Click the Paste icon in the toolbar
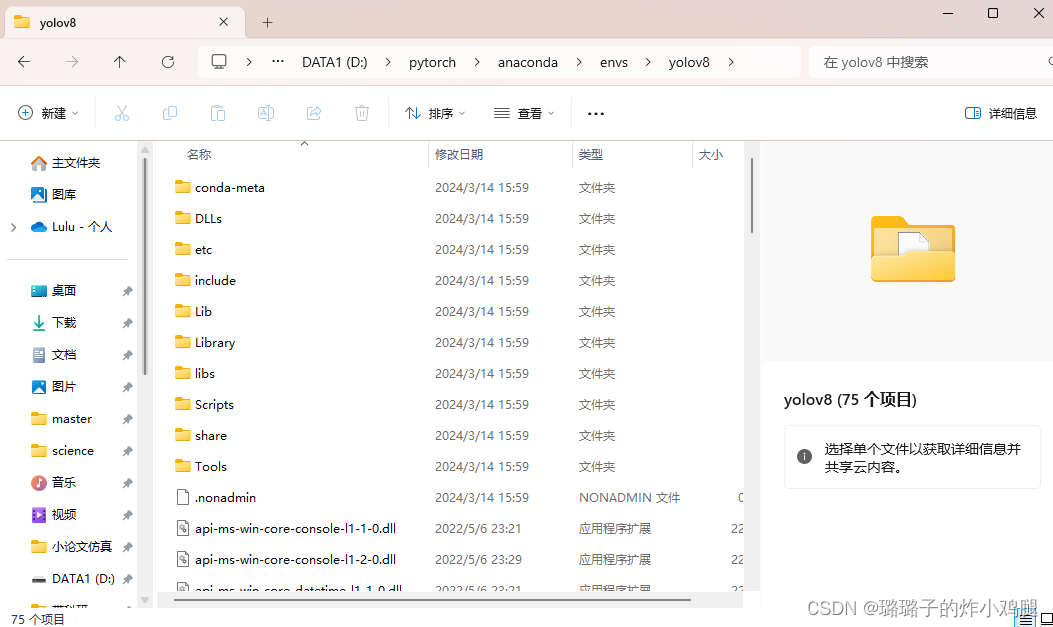The height and width of the screenshot is (627, 1053). tap(218, 113)
